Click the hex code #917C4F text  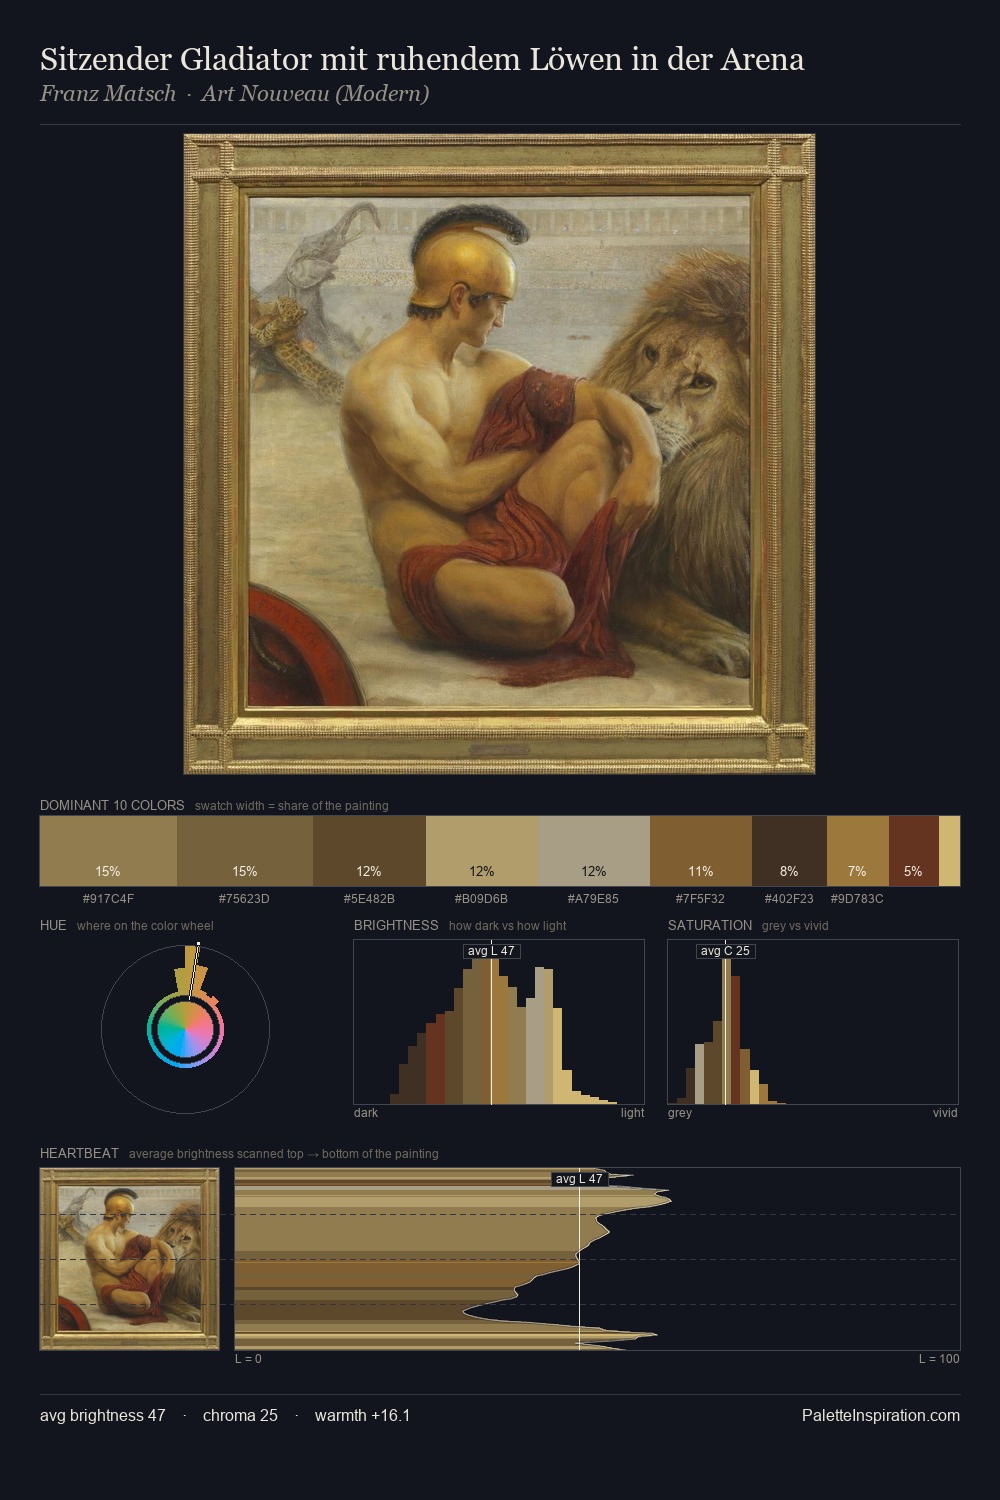108,898
